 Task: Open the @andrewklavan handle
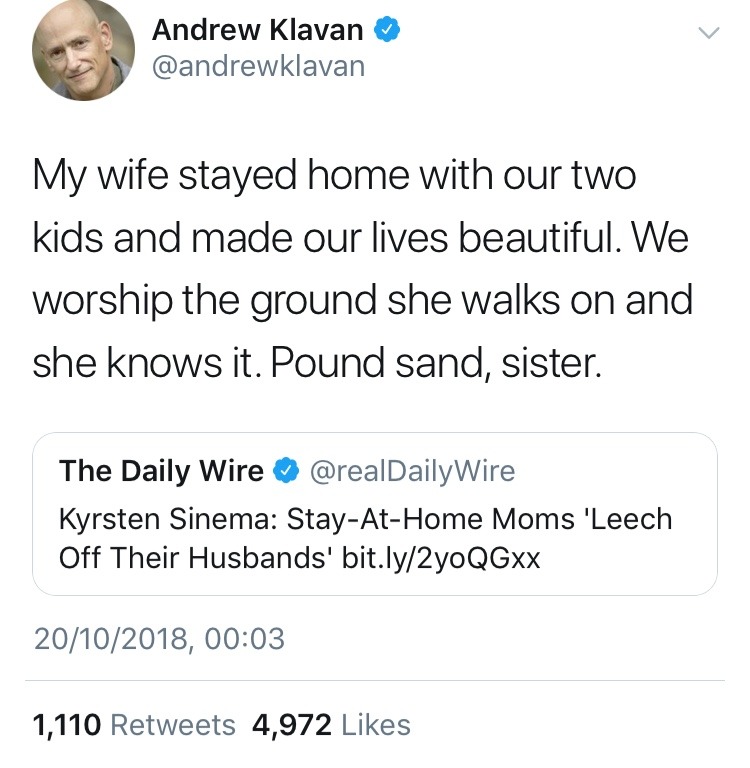[258, 67]
